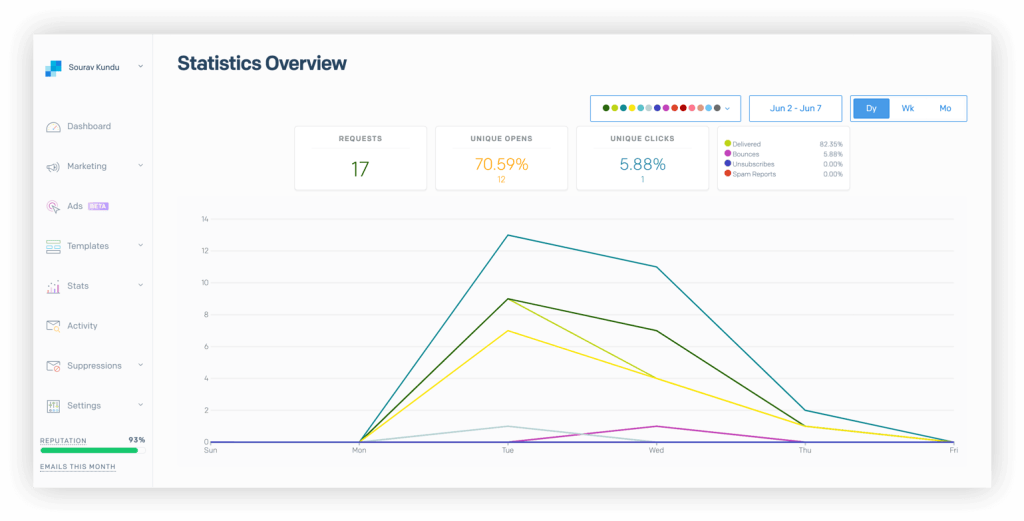Click the Suppressions blocked envelope icon

(x=53, y=366)
